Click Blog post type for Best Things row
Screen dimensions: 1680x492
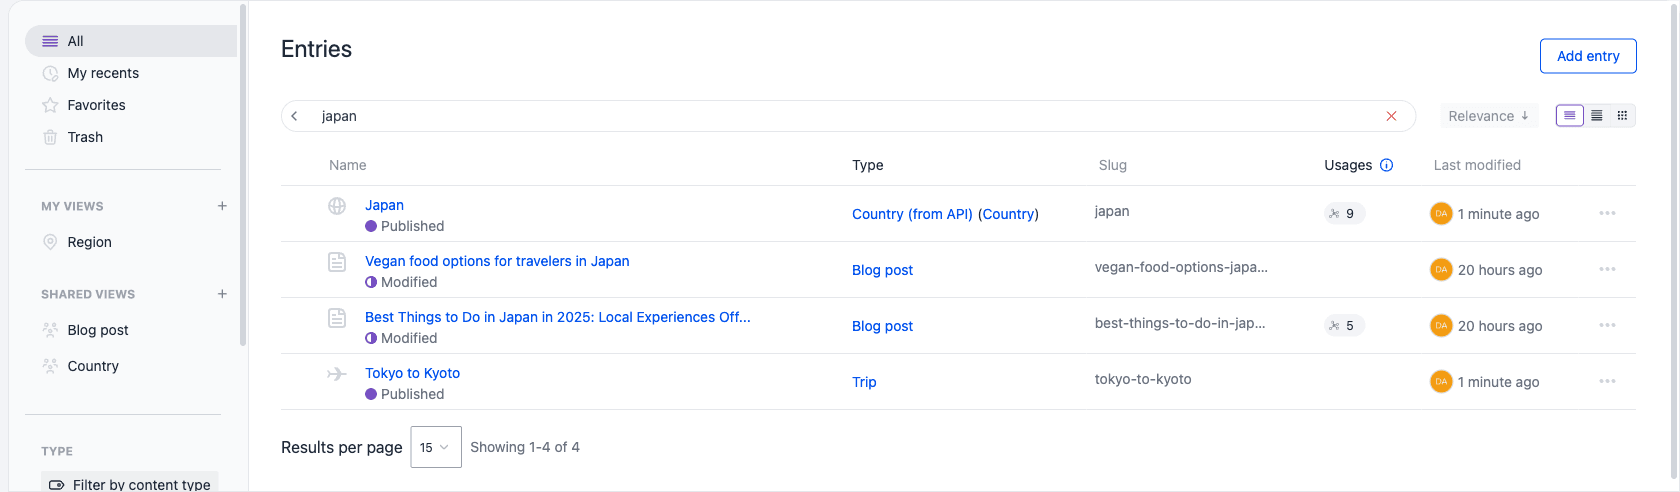click(882, 326)
